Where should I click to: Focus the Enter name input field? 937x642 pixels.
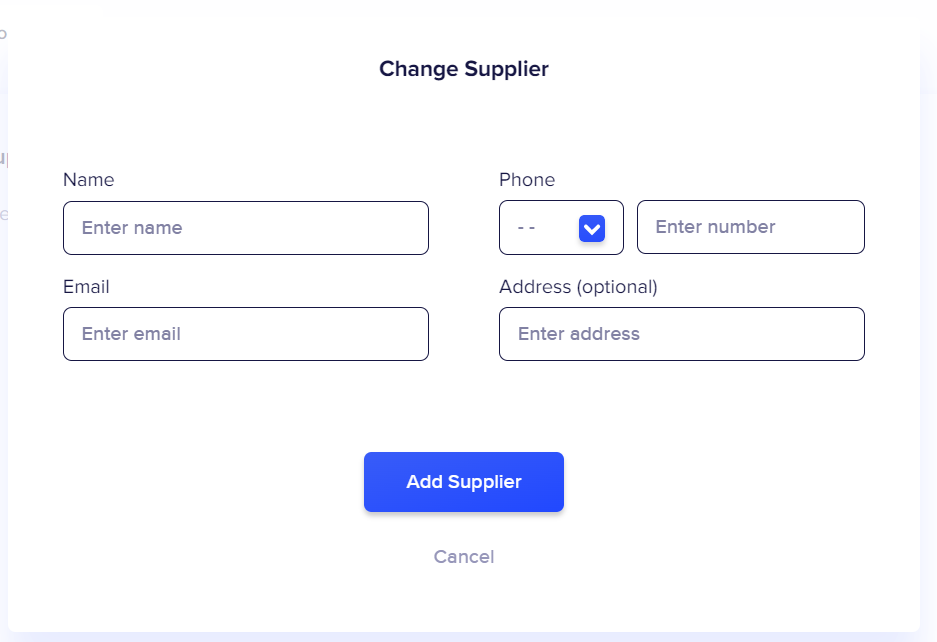pyautogui.click(x=245, y=228)
